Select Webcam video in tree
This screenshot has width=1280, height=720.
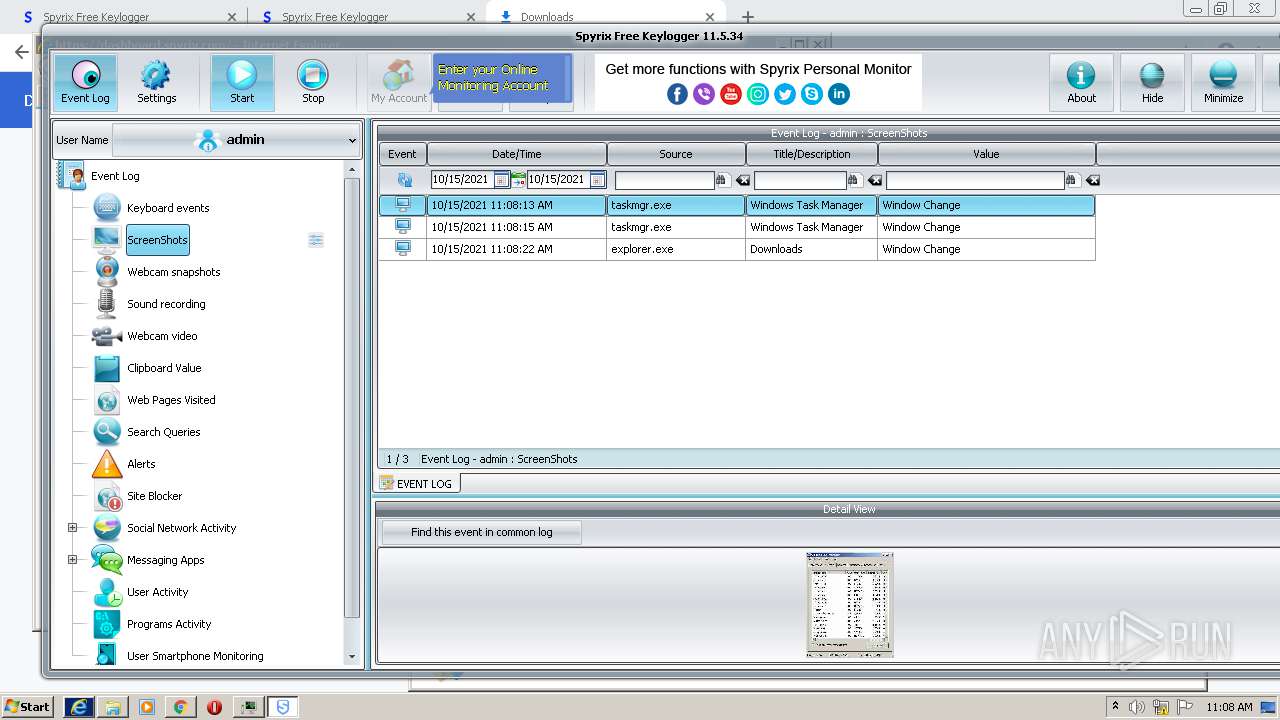[162, 336]
